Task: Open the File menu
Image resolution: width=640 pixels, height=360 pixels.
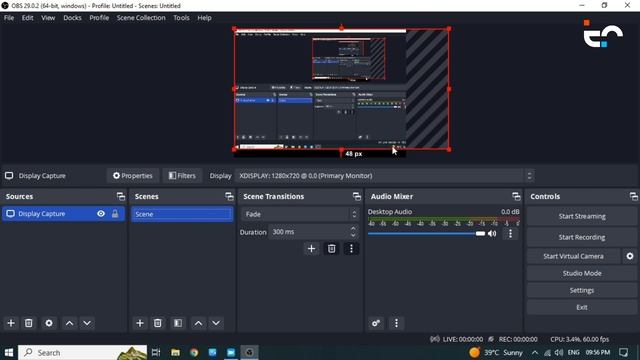Action: point(9,18)
